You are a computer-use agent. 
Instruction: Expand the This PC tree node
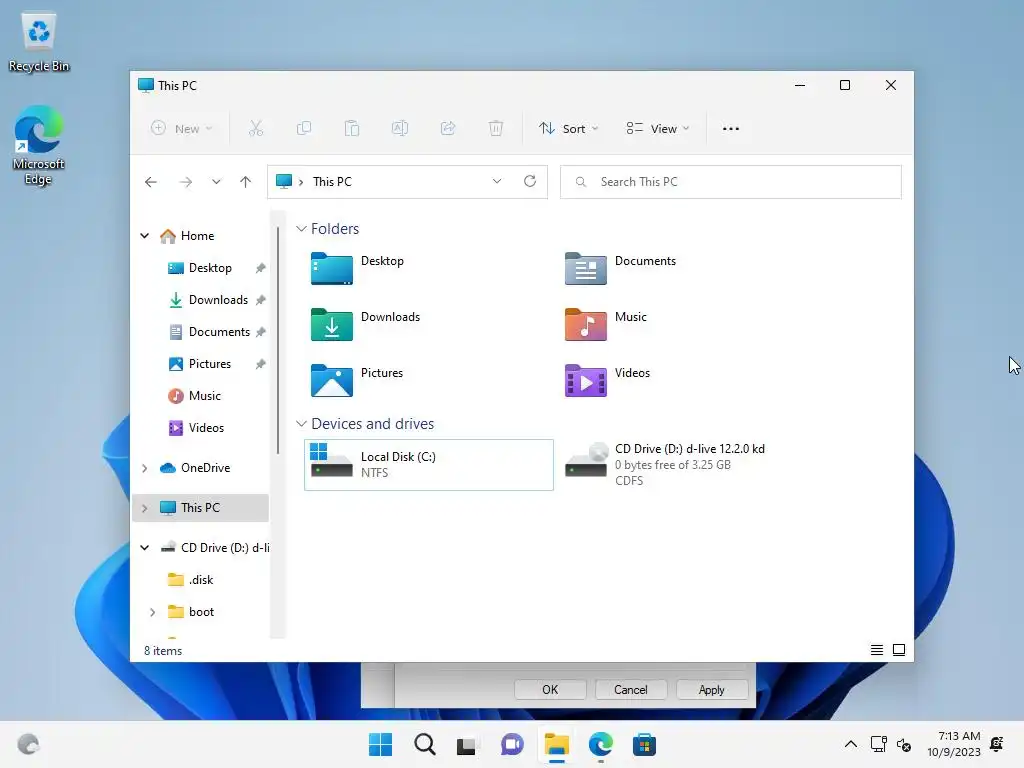pos(144,508)
